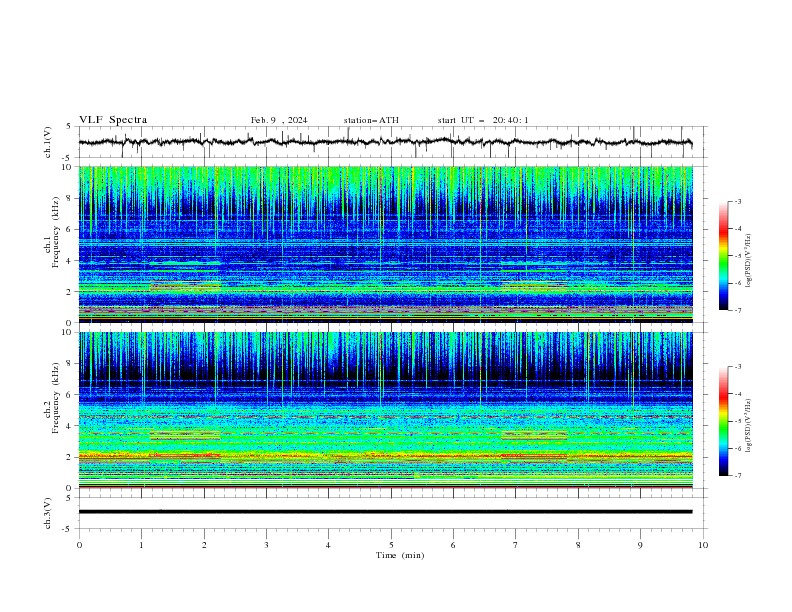Click the ch.3 flat black waveform trace
The width and height of the screenshot is (792, 612).
pos(385,512)
